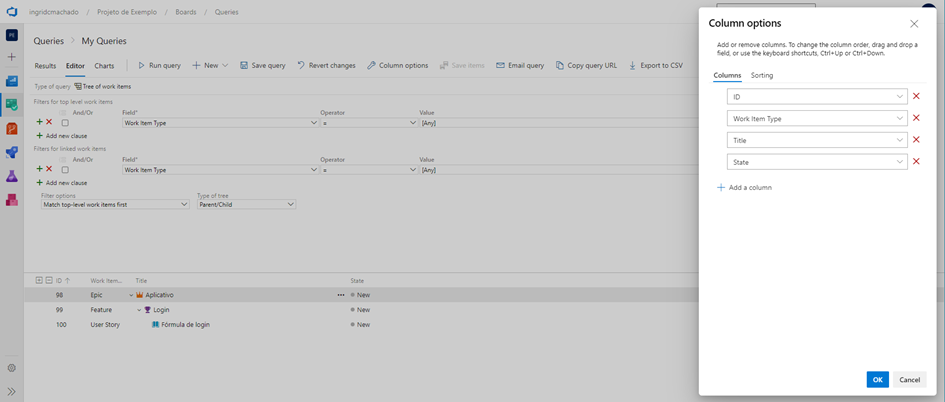Image resolution: width=945 pixels, height=402 pixels.
Task: Open Artifacts hub icon in sidebar
Action: [x=11, y=199]
